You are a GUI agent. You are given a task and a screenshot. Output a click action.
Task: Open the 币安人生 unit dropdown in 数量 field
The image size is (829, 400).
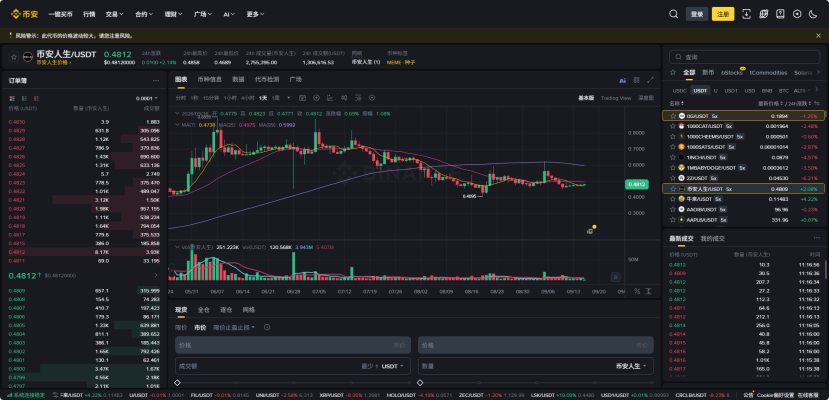pyautogui.click(x=631, y=366)
